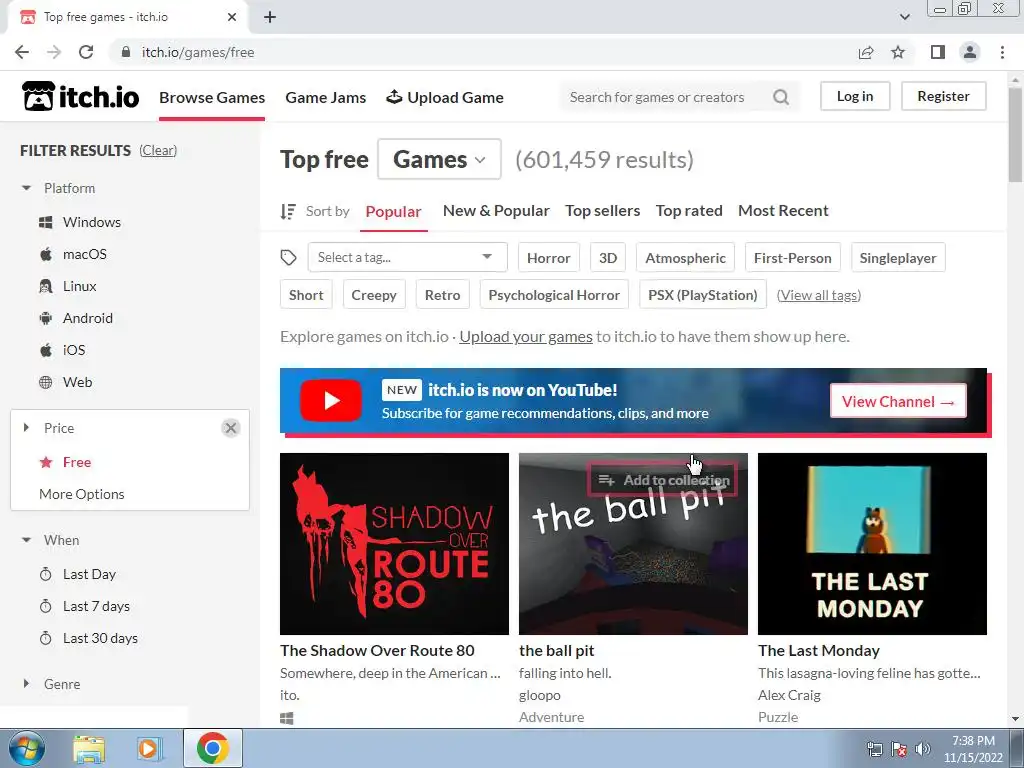
Task: Click the Last 7 days clock icon
Action: [x=46, y=607]
